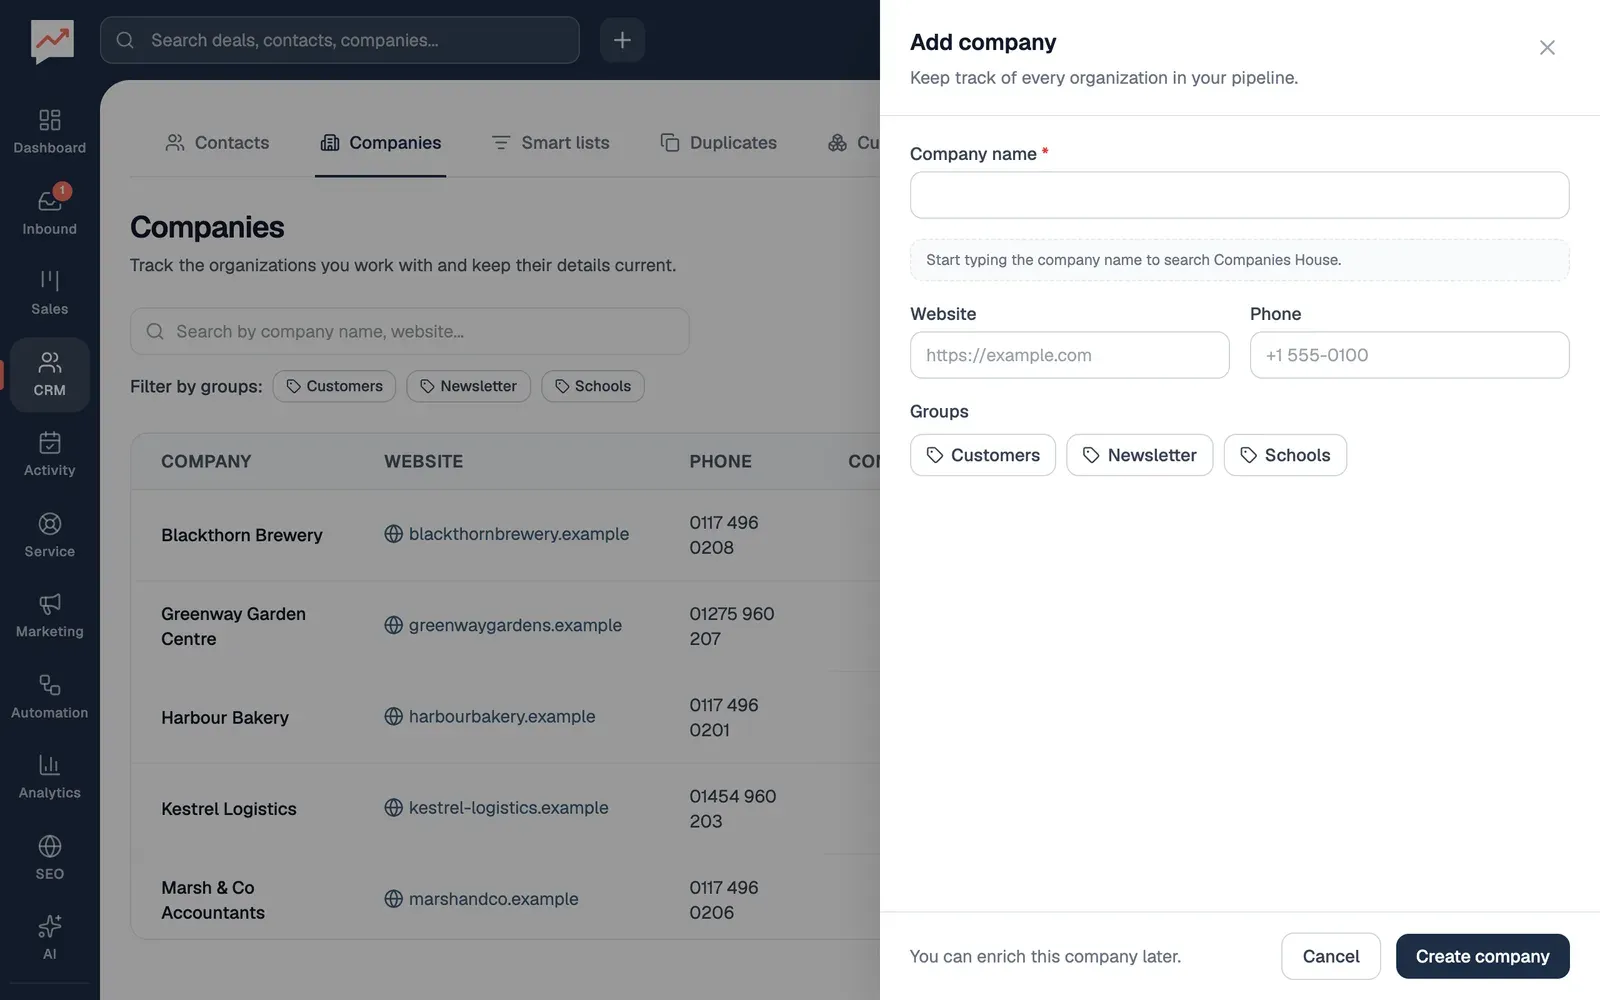Open the Smart lists tab
The width and height of the screenshot is (1600, 1000).
(x=550, y=143)
